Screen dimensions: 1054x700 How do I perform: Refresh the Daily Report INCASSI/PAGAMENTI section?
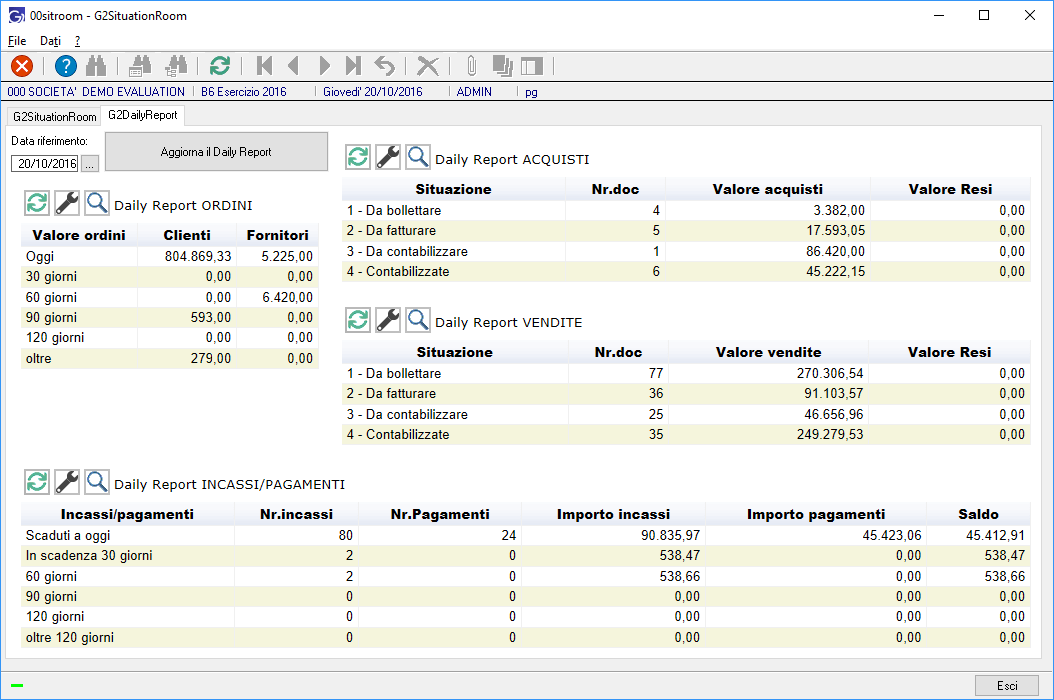(37, 481)
